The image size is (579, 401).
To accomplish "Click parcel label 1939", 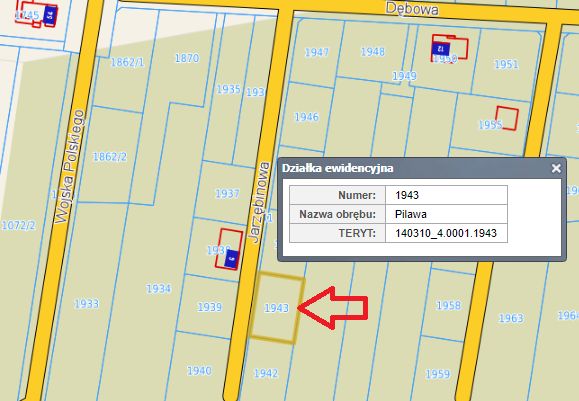I will pyautogui.click(x=210, y=307).
